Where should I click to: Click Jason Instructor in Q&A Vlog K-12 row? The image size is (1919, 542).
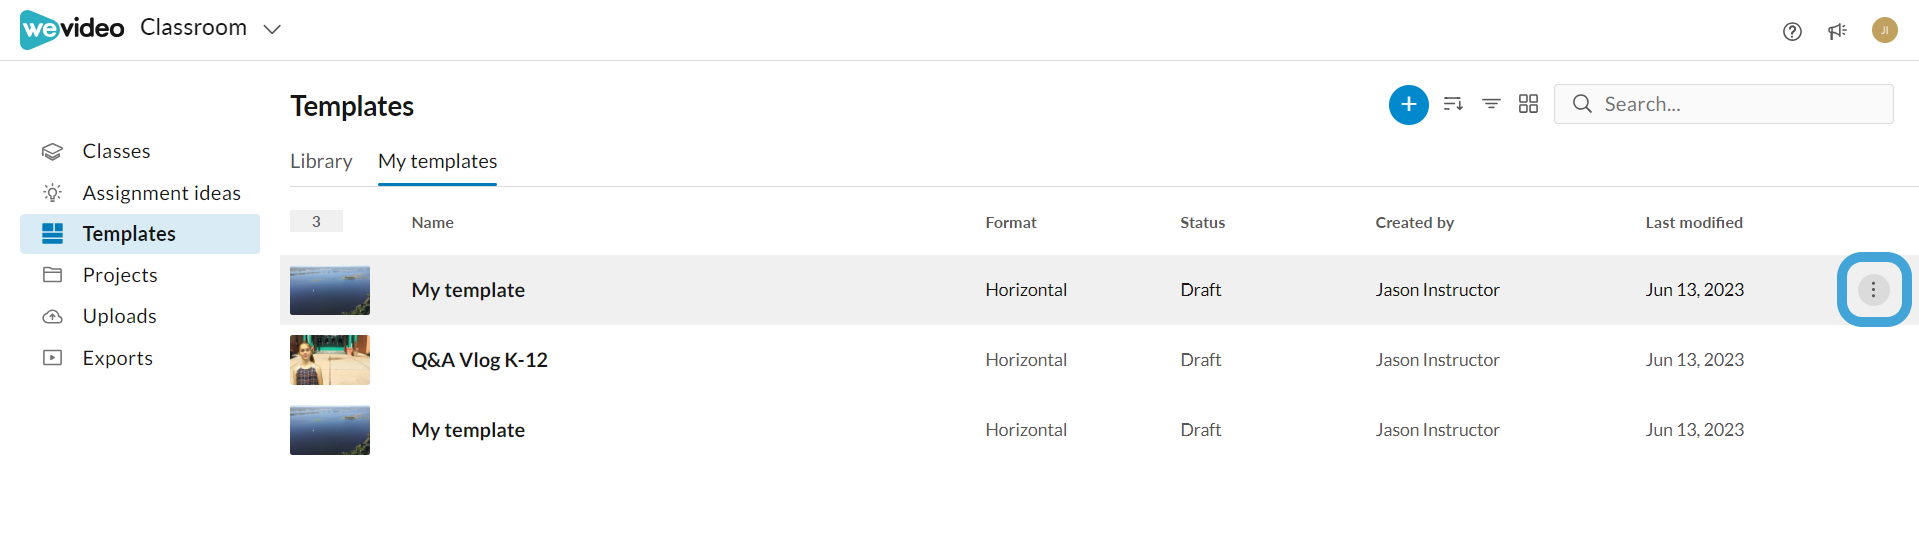click(x=1437, y=360)
